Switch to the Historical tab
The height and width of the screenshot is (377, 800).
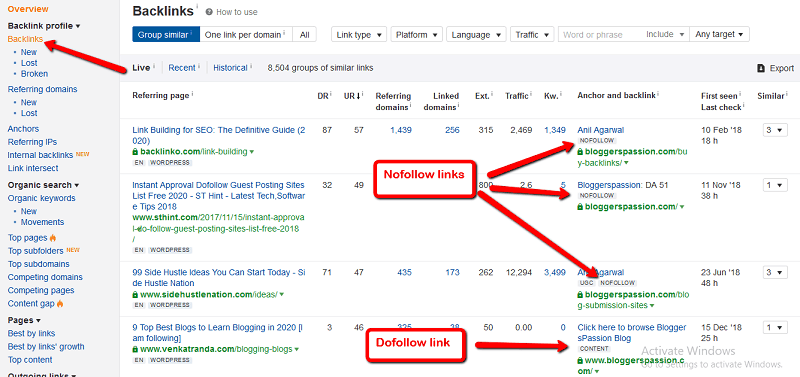pyautogui.click(x=230, y=68)
